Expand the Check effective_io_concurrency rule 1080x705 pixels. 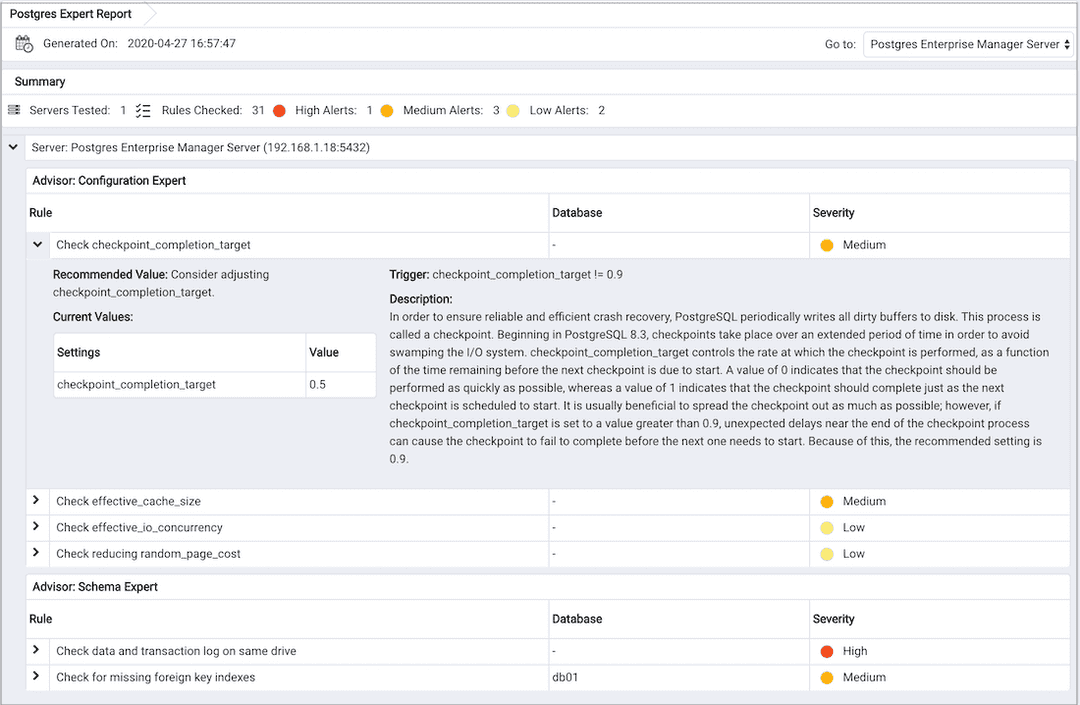[37, 526]
